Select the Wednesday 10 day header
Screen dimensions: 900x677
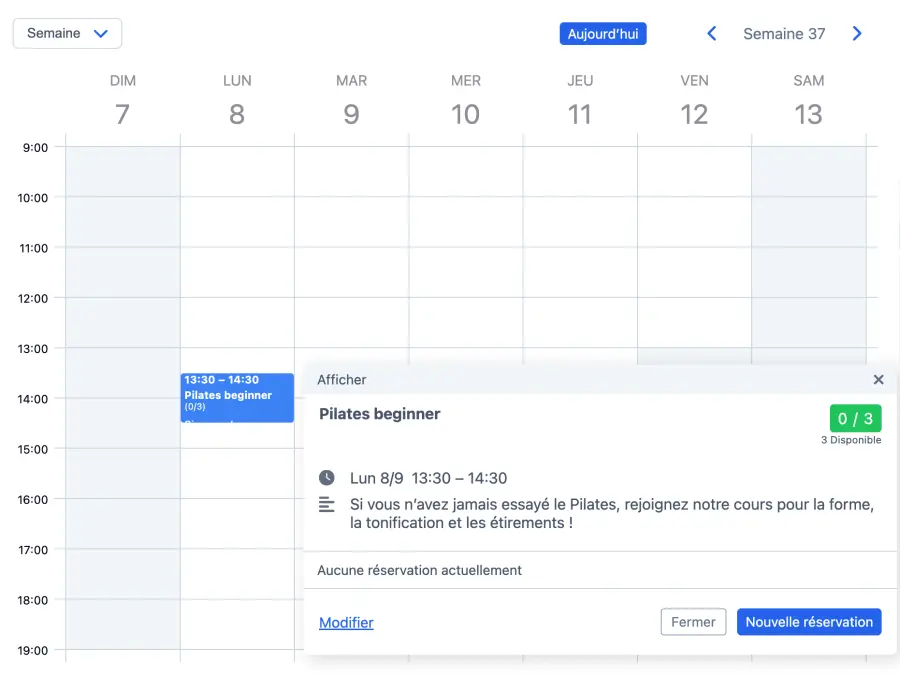(x=466, y=102)
